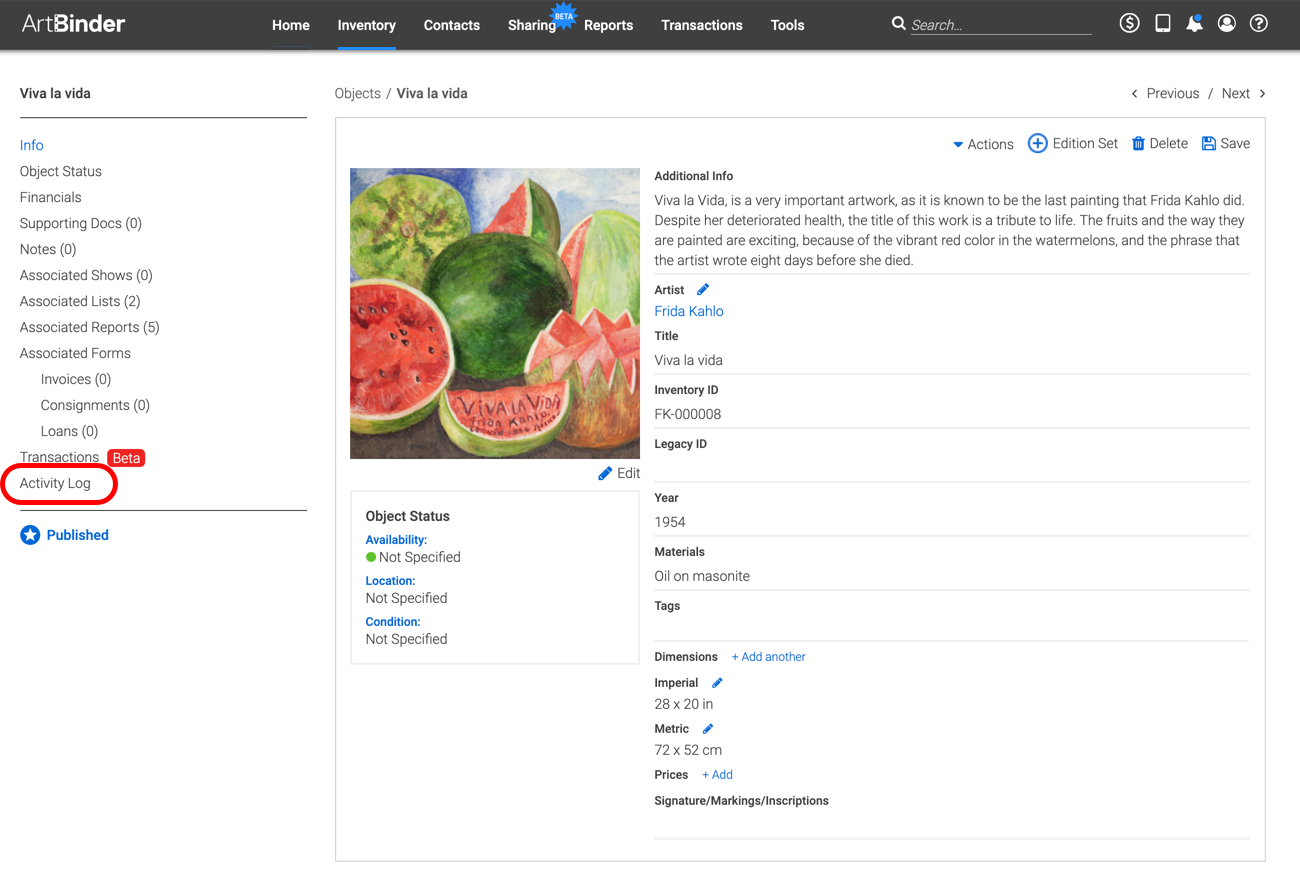This screenshot has width=1300, height=876.
Task: Click the empty Tags field
Action: coord(952,629)
